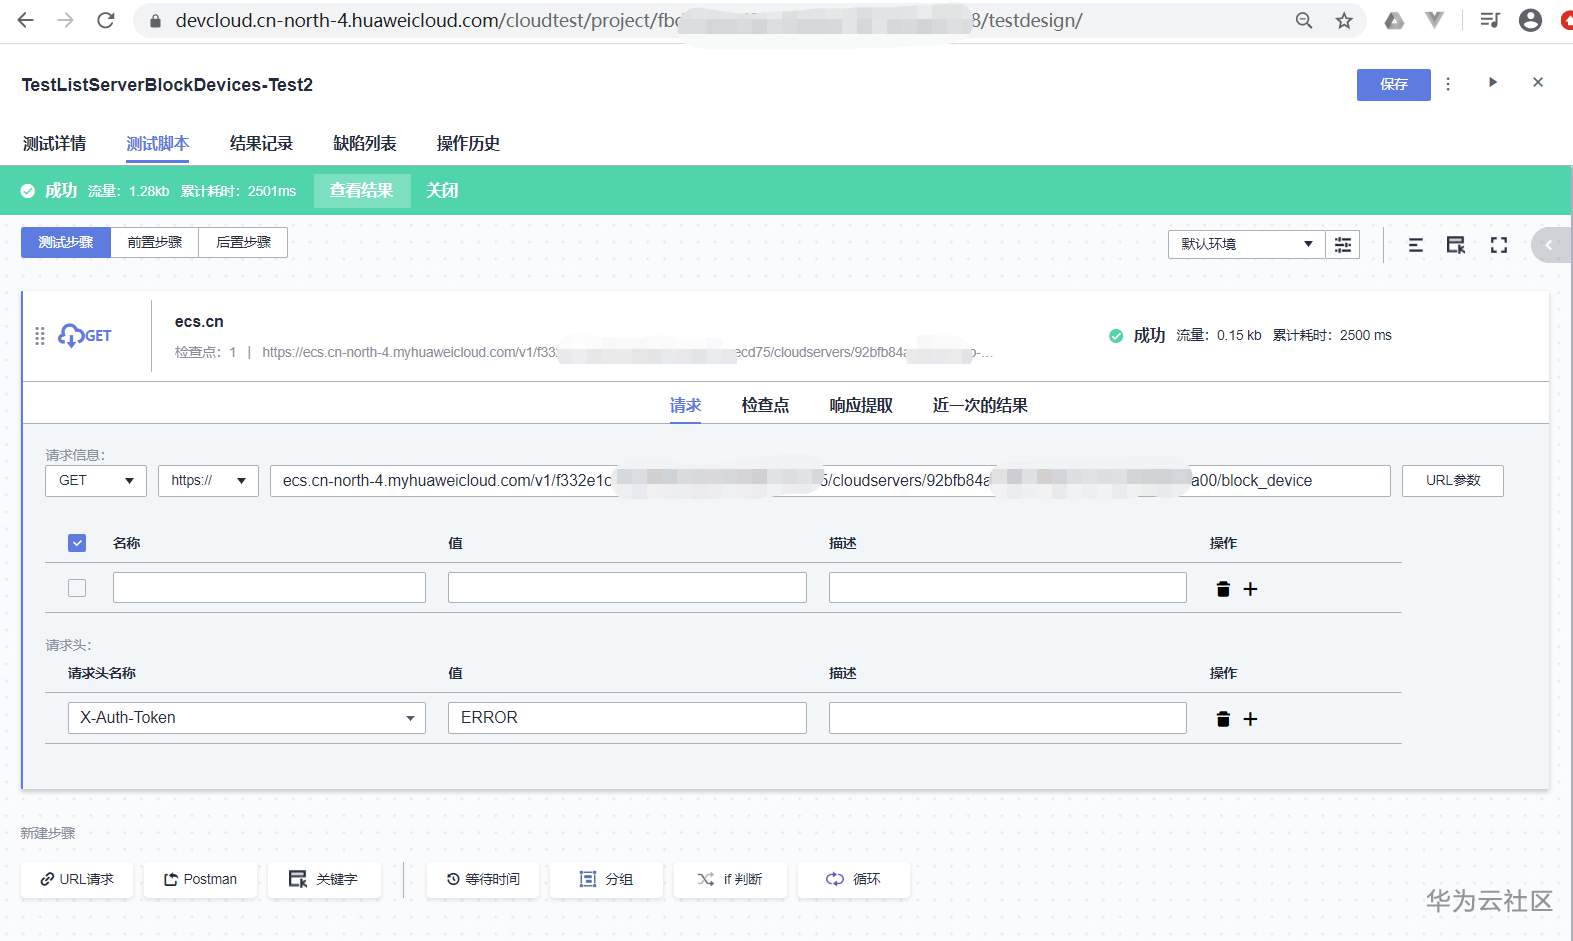View site security lock info
The width and height of the screenshot is (1573, 941).
point(155,20)
